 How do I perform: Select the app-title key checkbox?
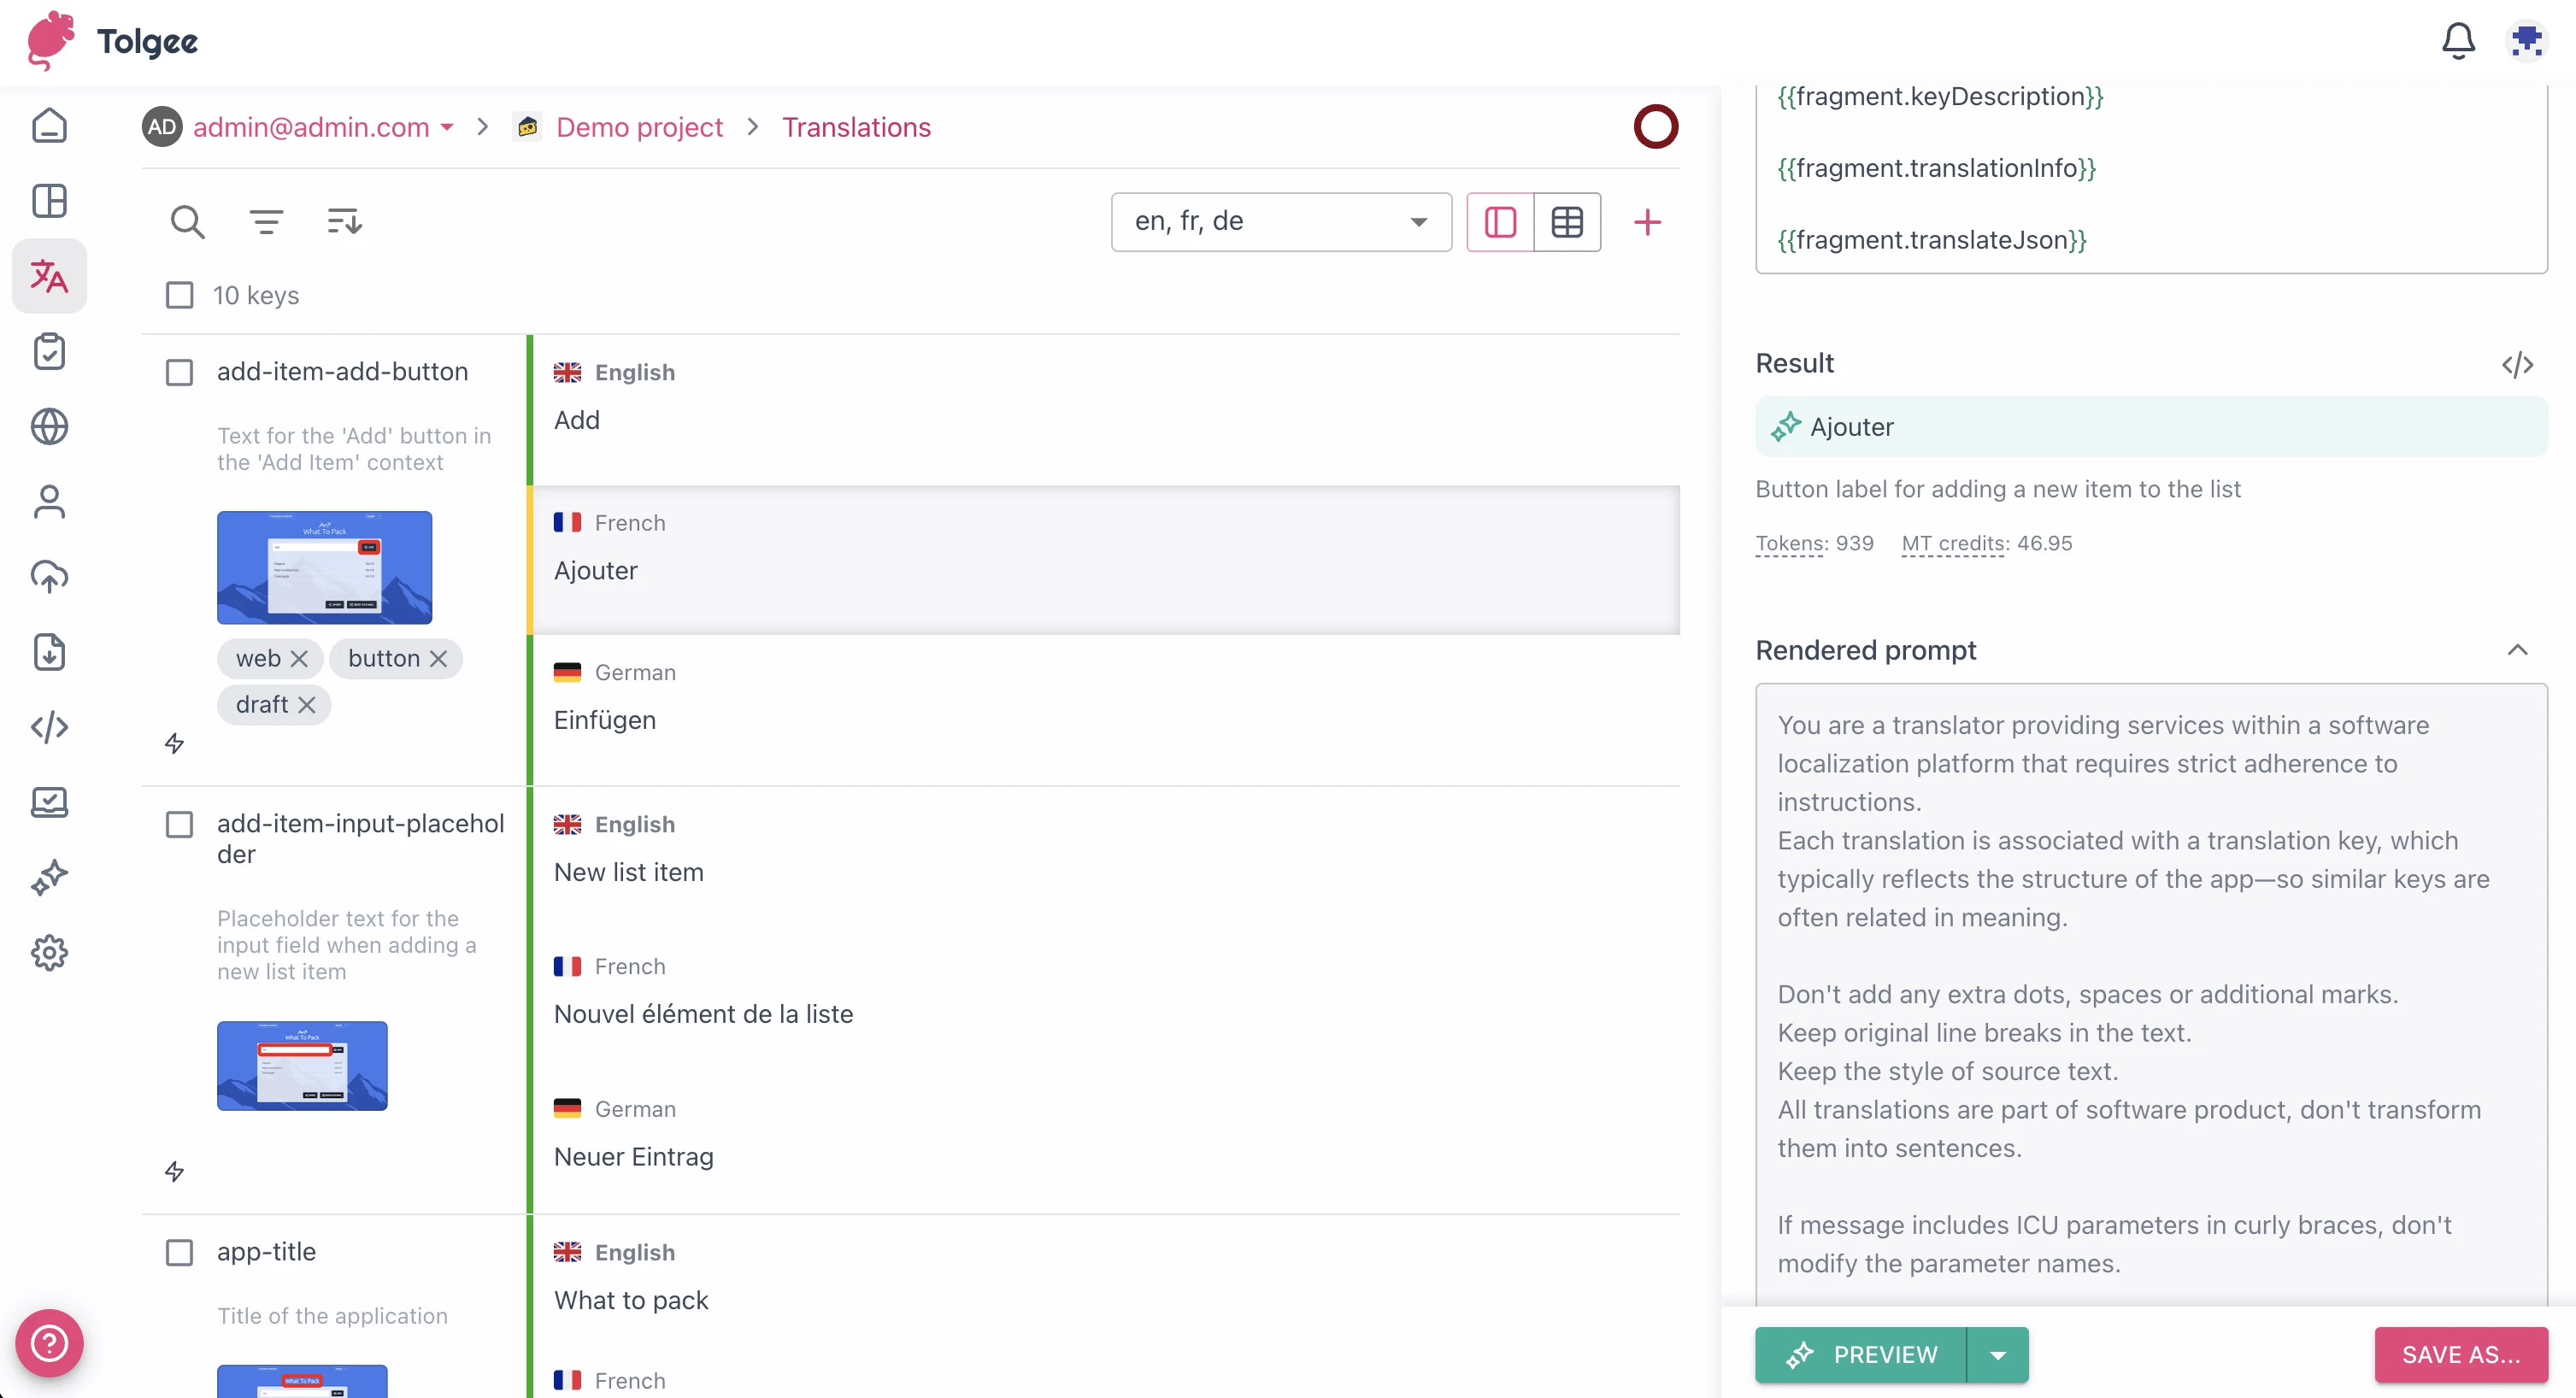179,1252
